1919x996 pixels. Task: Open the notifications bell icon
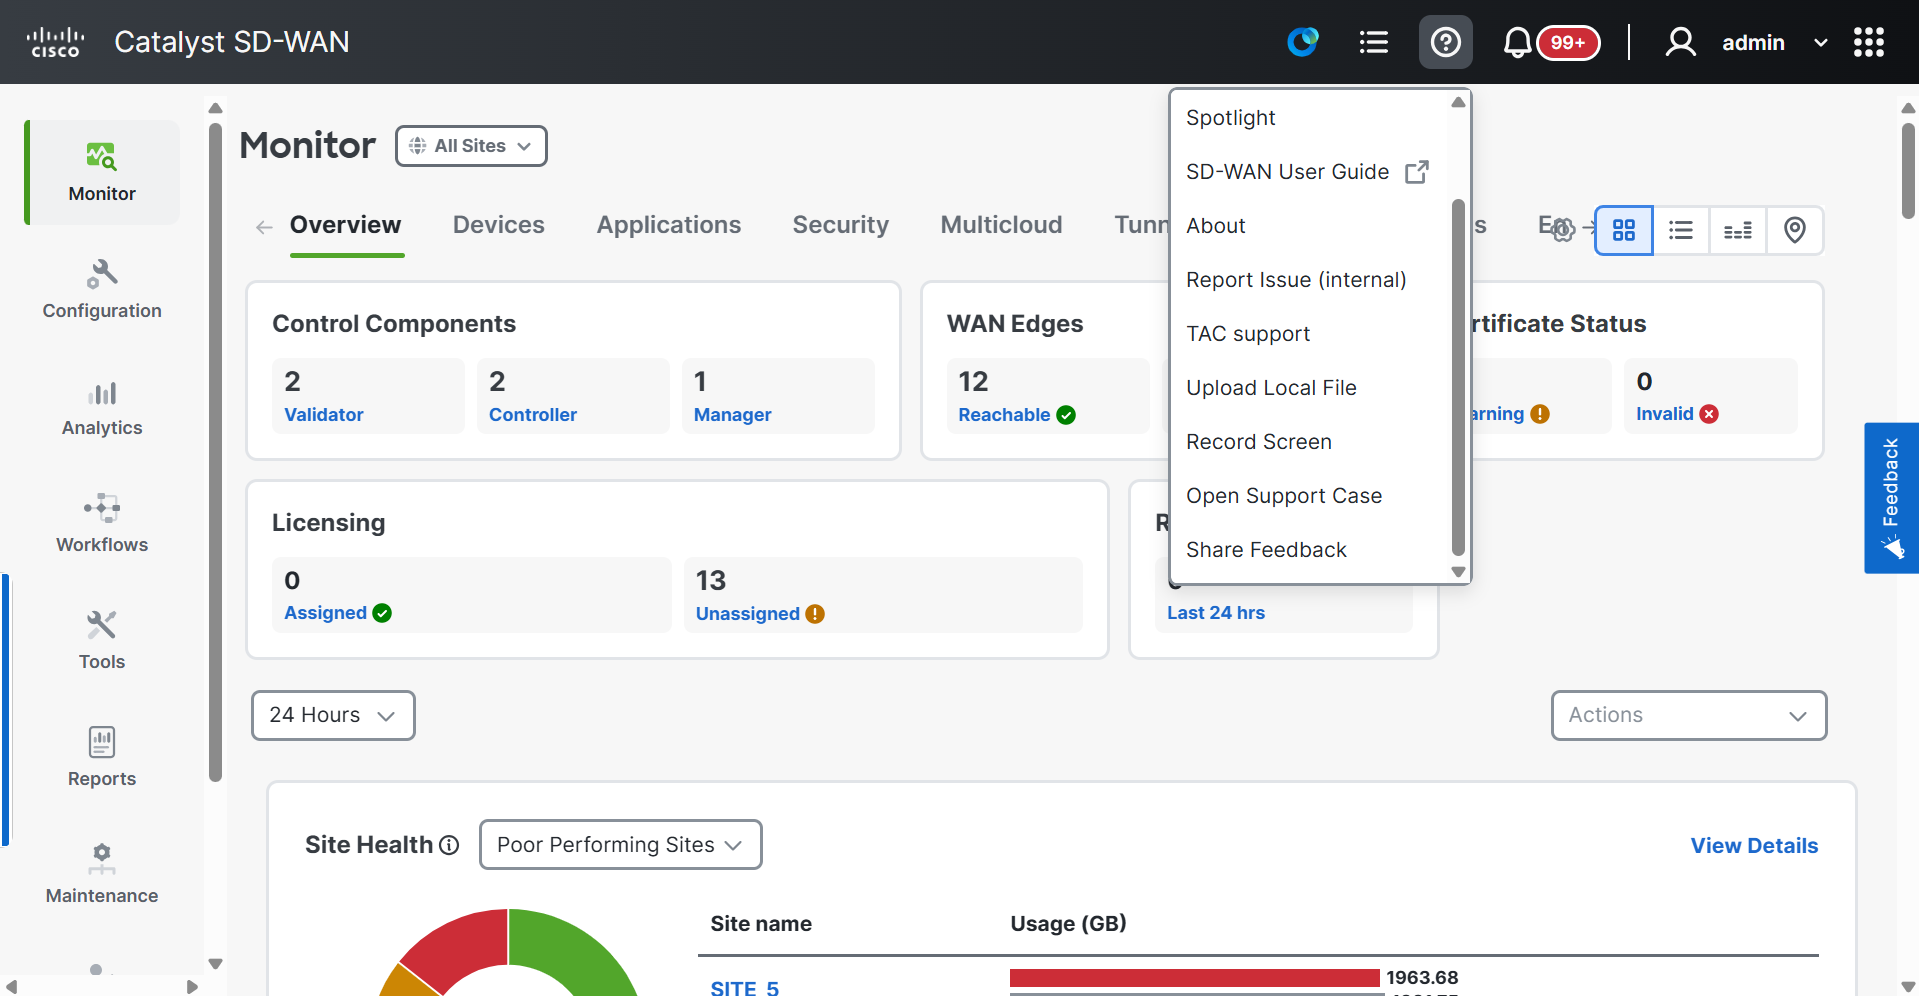(x=1517, y=42)
